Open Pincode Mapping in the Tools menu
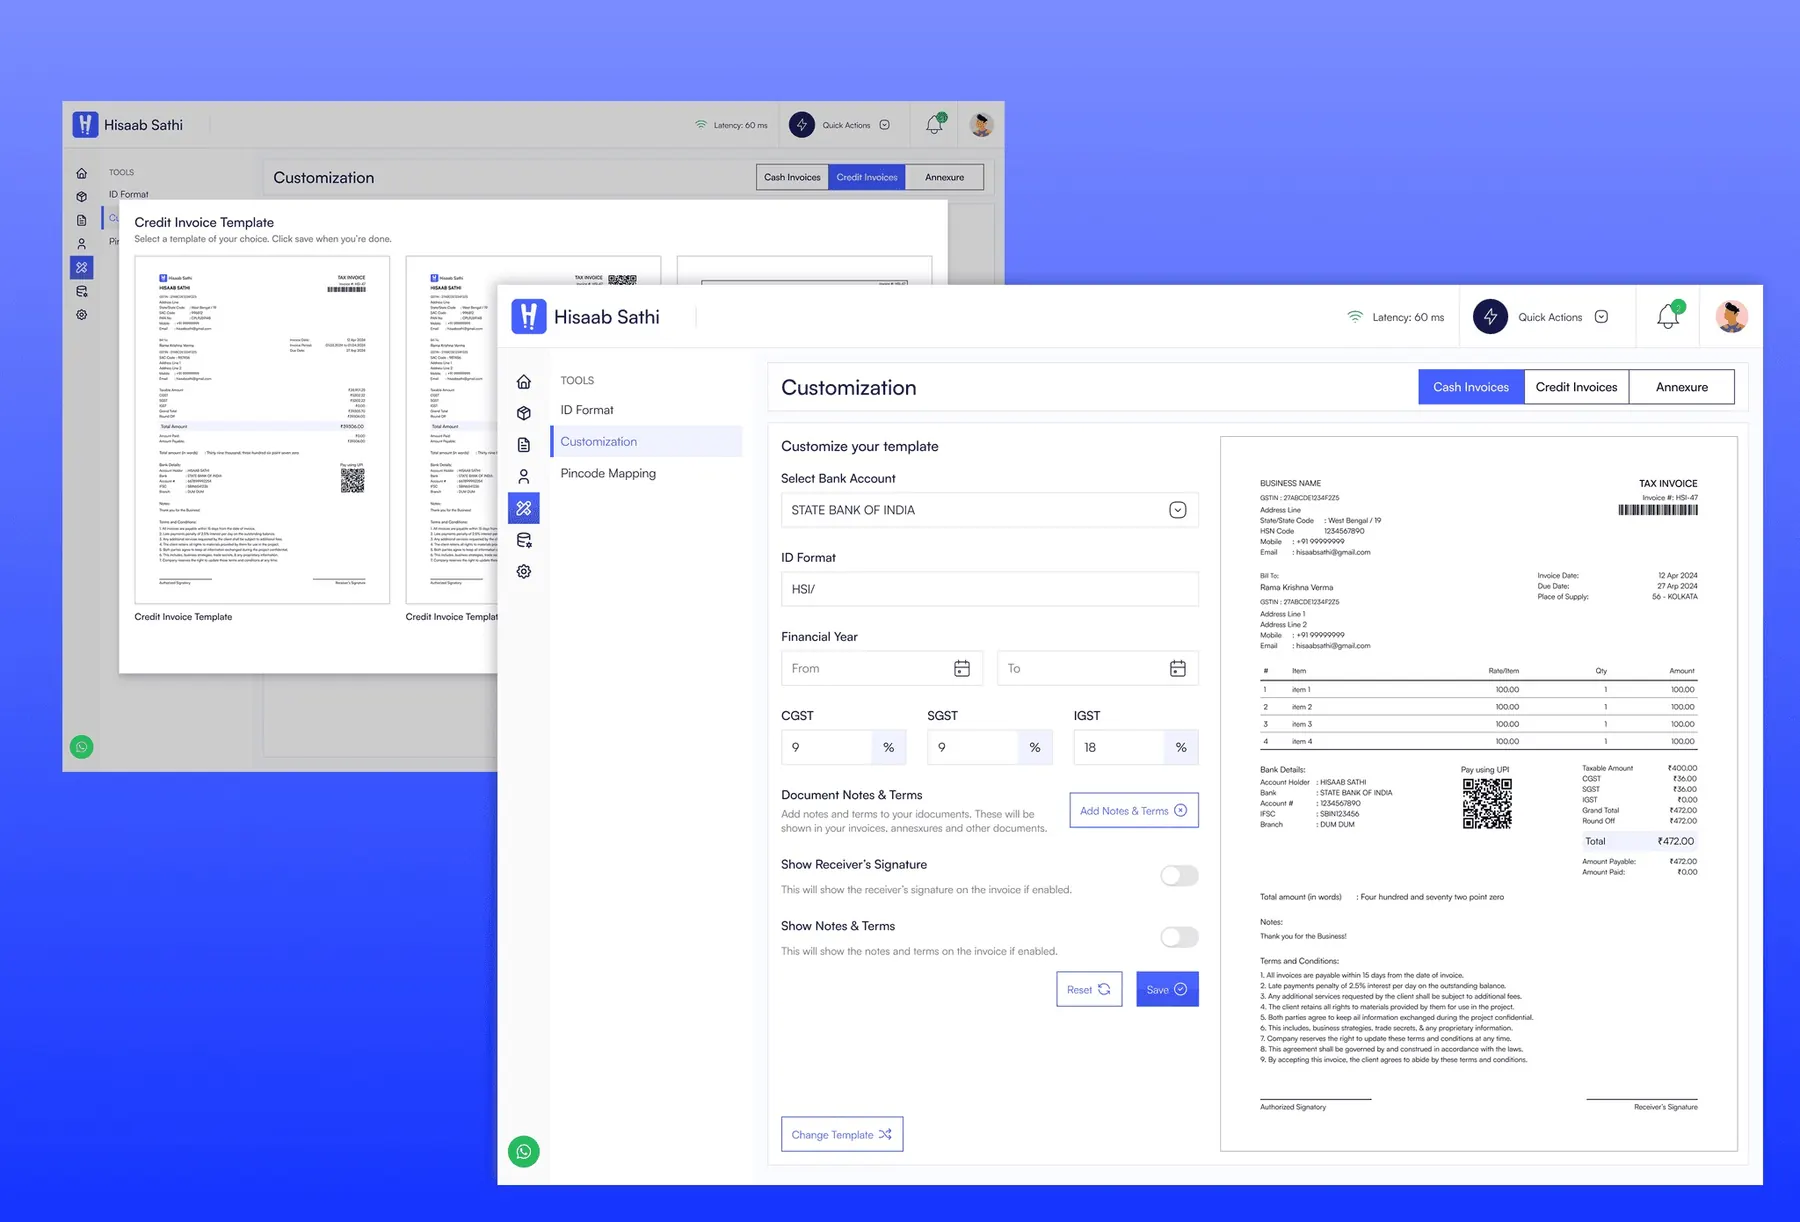The height and width of the screenshot is (1222, 1800). click(x=608, y=473)
